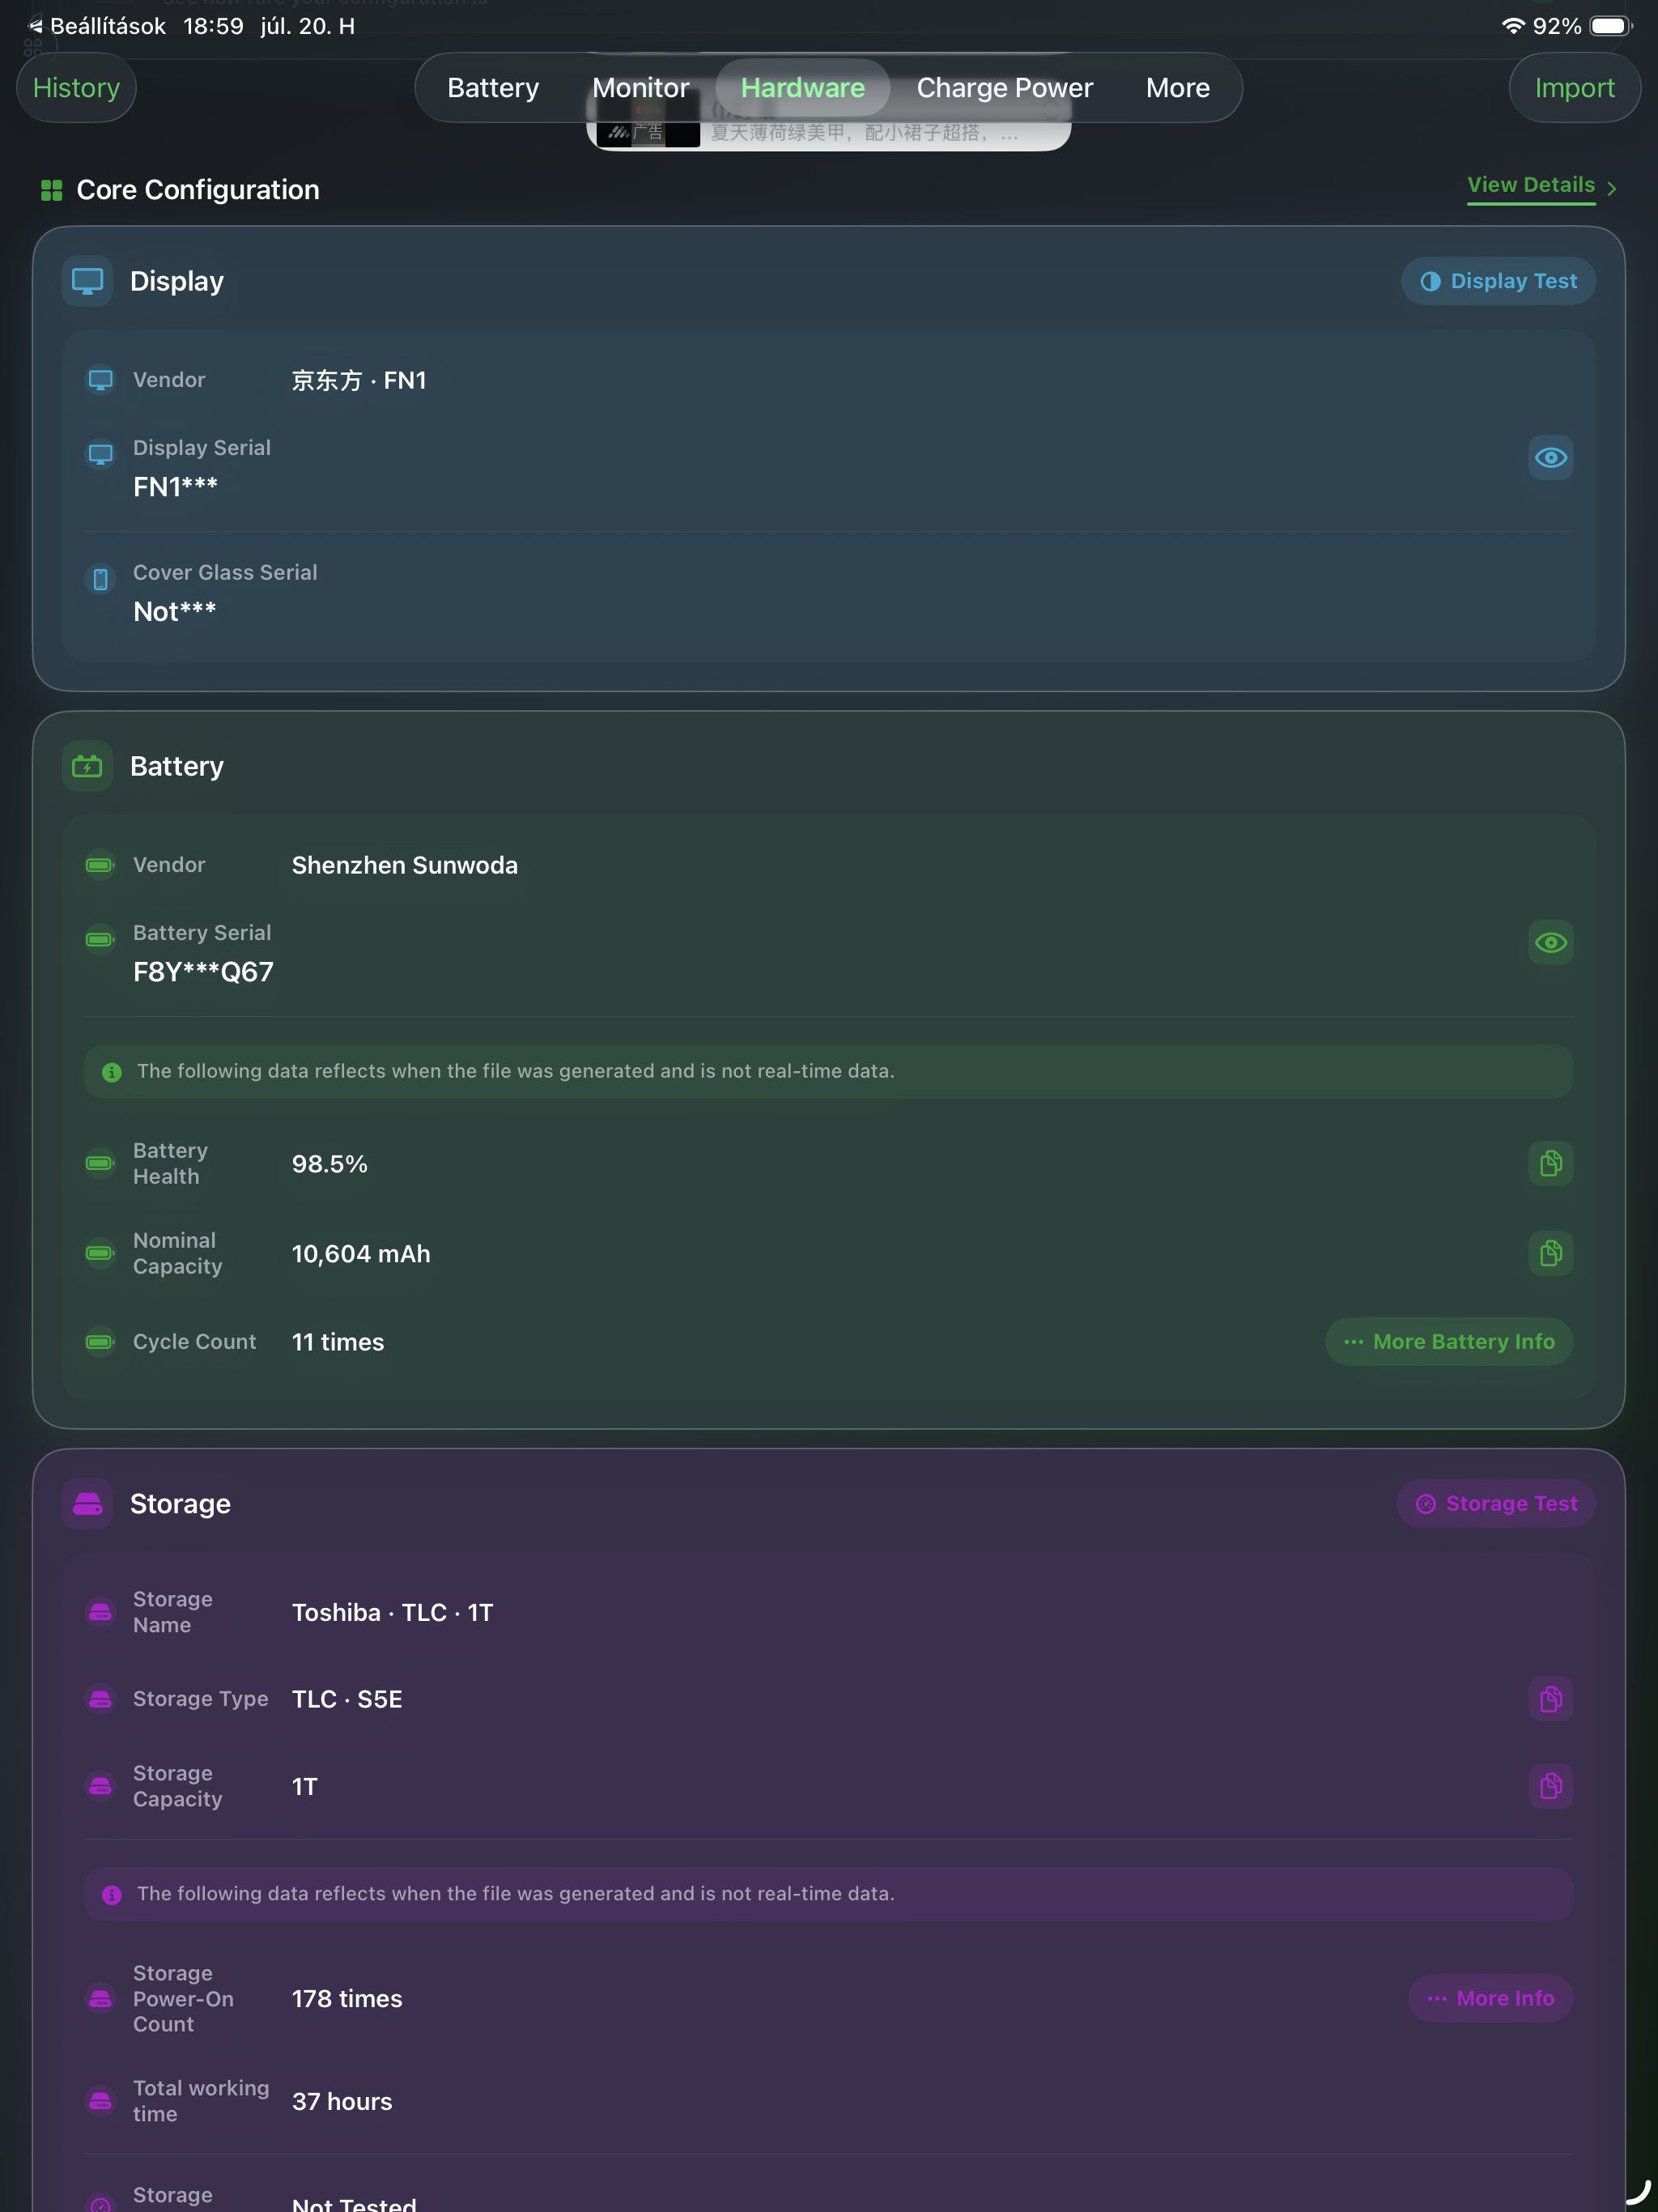Viewport: 1658px width, 2212px height.
Task: Copy the Battery Health value
Action: (1550, 1163)
